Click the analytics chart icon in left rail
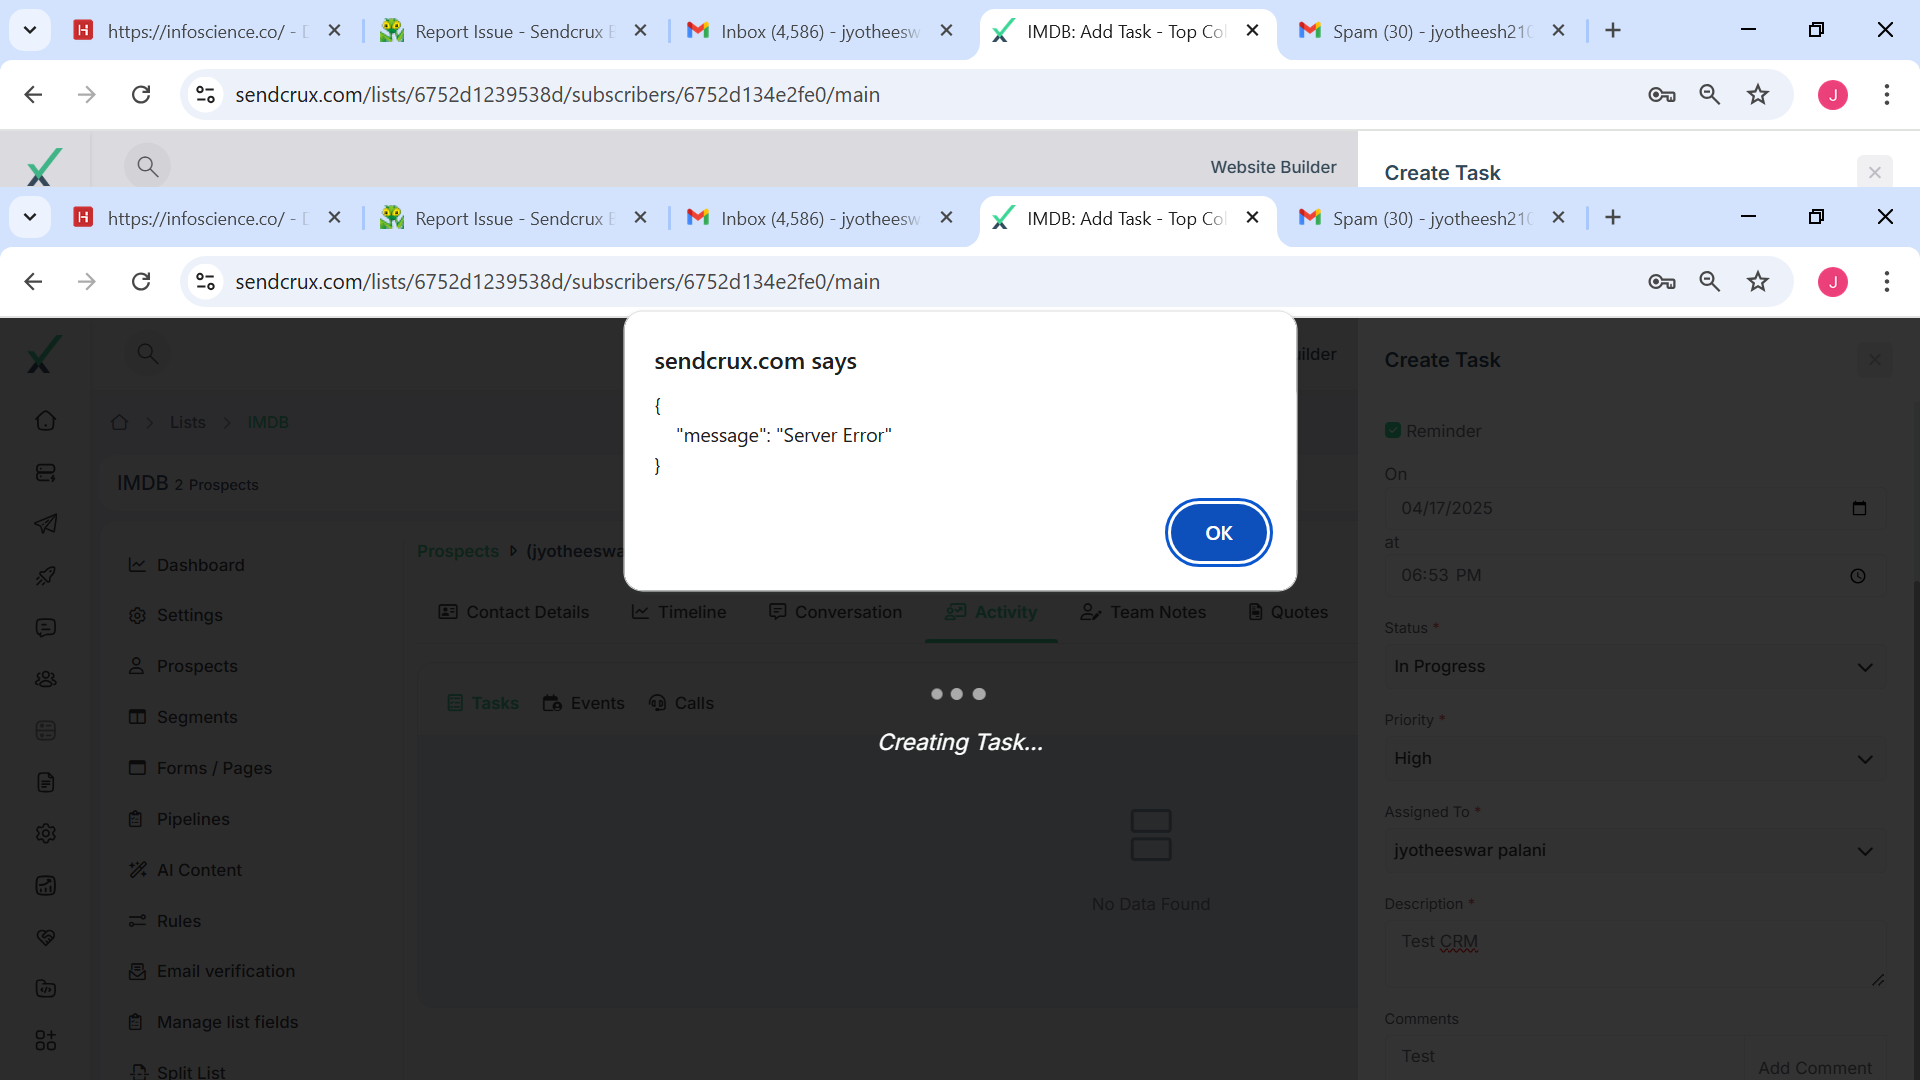The image size is (1920, 1080). (45, 885)
